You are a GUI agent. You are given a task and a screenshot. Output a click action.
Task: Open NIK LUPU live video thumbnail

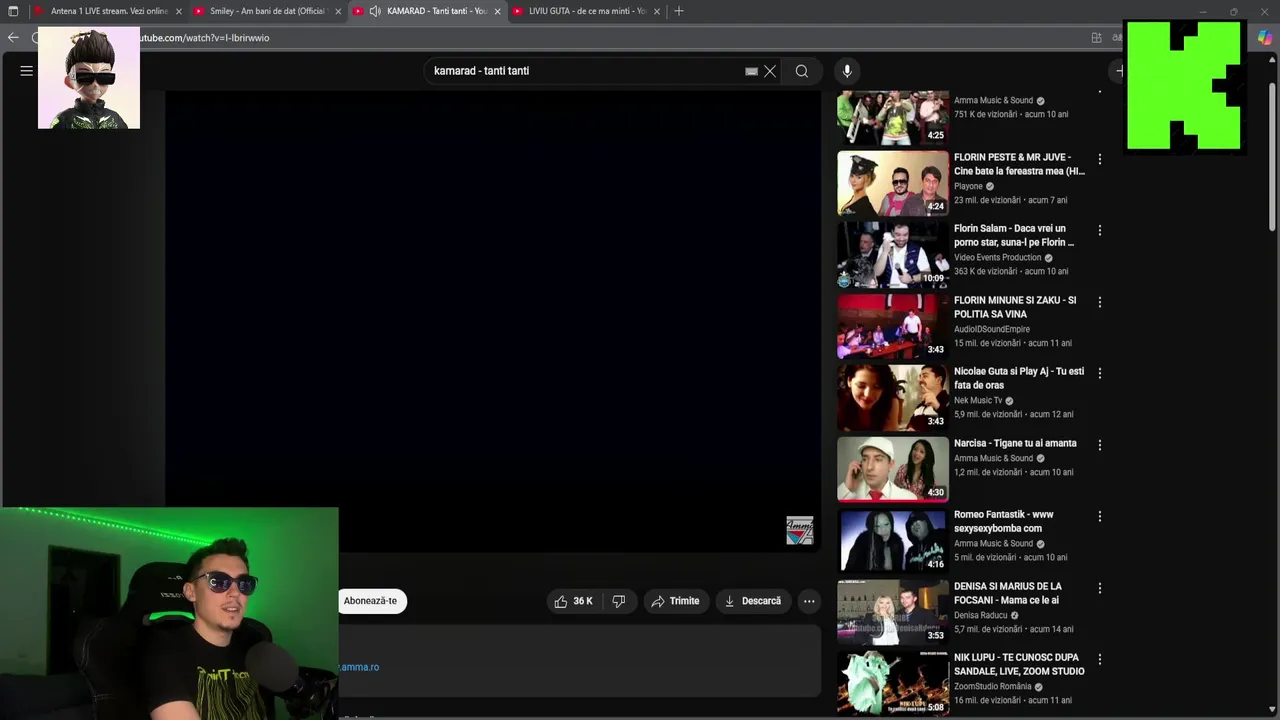pos(893,683)
